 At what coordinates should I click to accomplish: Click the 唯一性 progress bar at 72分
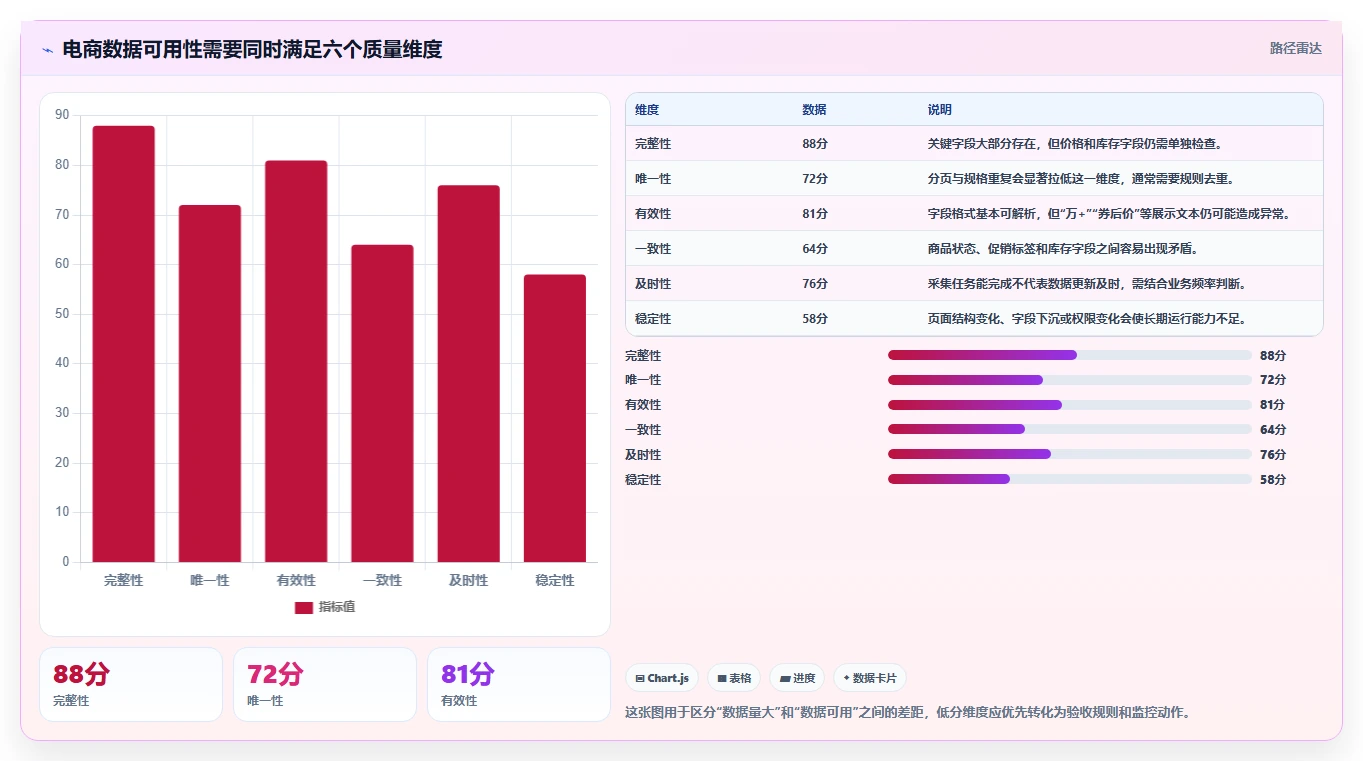1070,380
